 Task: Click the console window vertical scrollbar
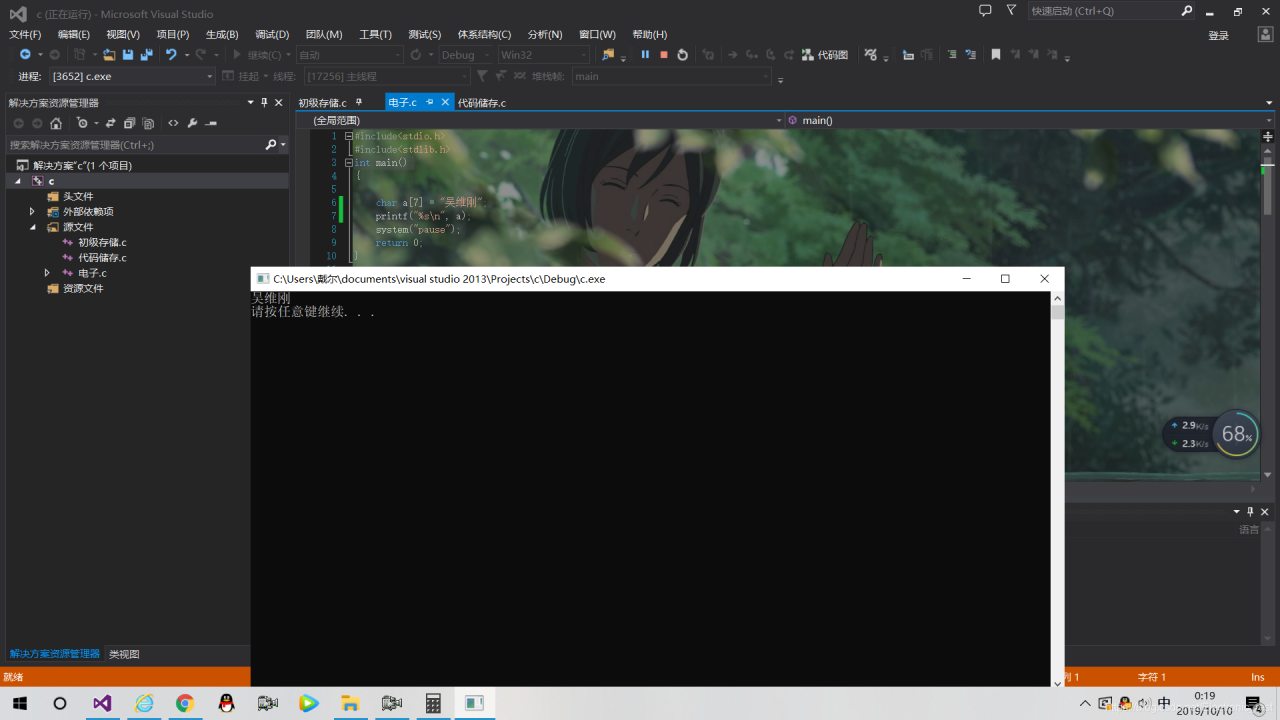tap(1058, 490)
